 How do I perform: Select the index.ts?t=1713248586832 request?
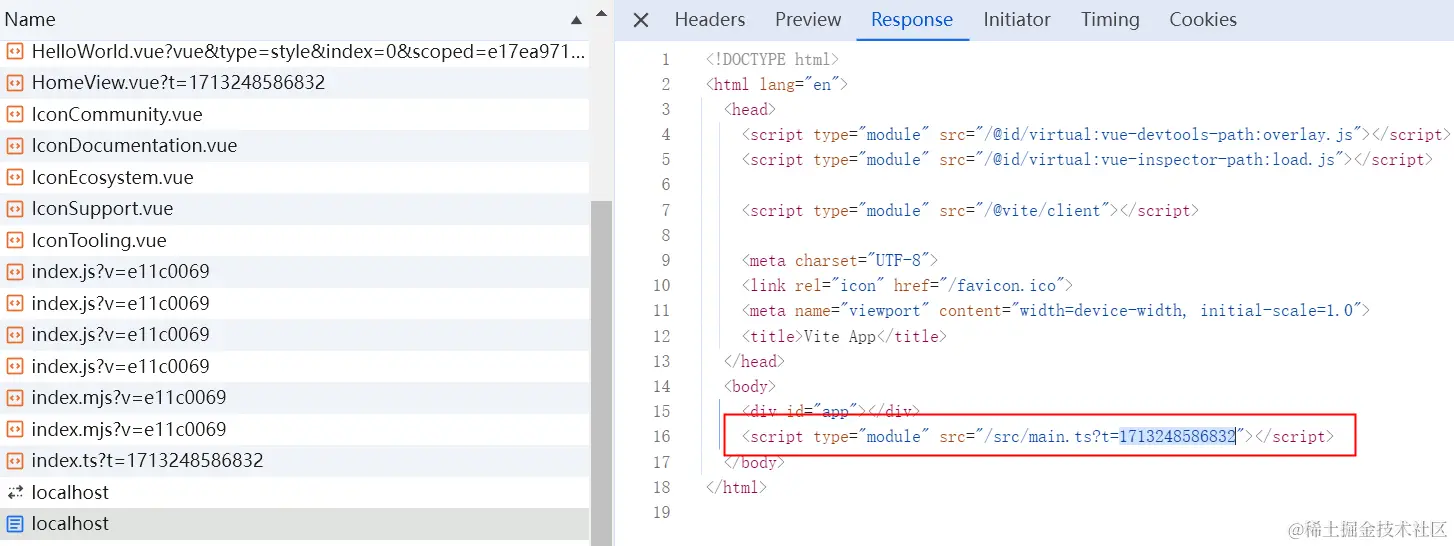click(294, 461)
